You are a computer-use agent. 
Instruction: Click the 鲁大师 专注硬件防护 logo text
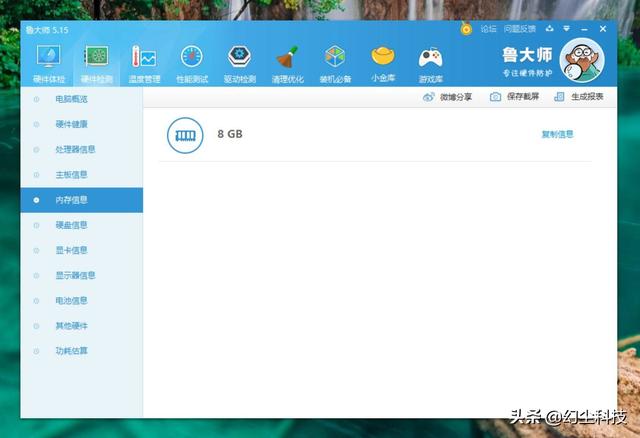(527, 61)
